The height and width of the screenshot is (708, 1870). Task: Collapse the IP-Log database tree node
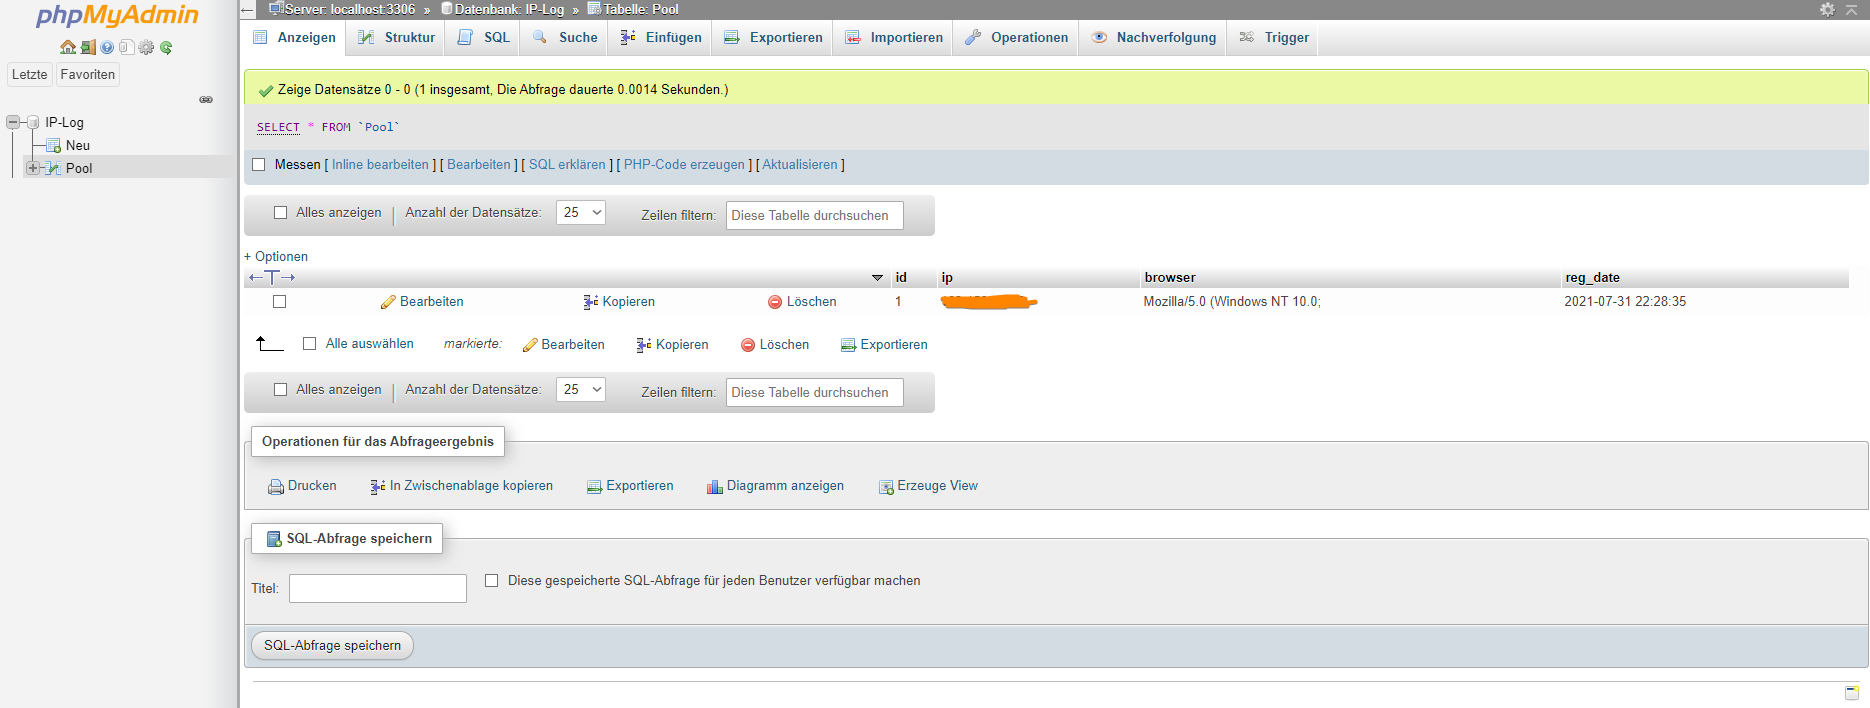tap(13, 122)
